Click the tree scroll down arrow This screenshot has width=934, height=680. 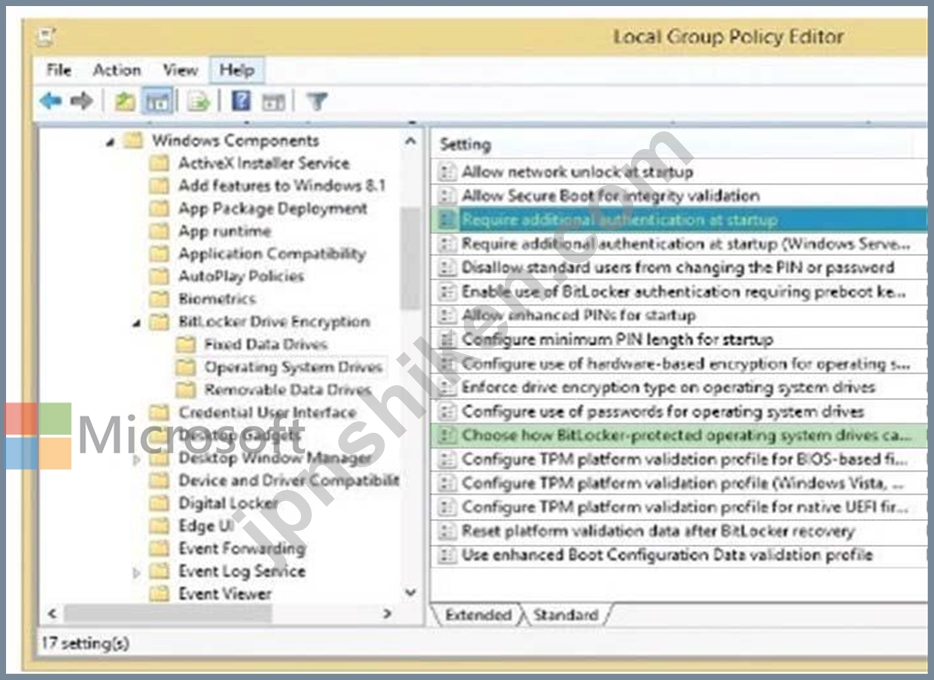pos(410,592)
